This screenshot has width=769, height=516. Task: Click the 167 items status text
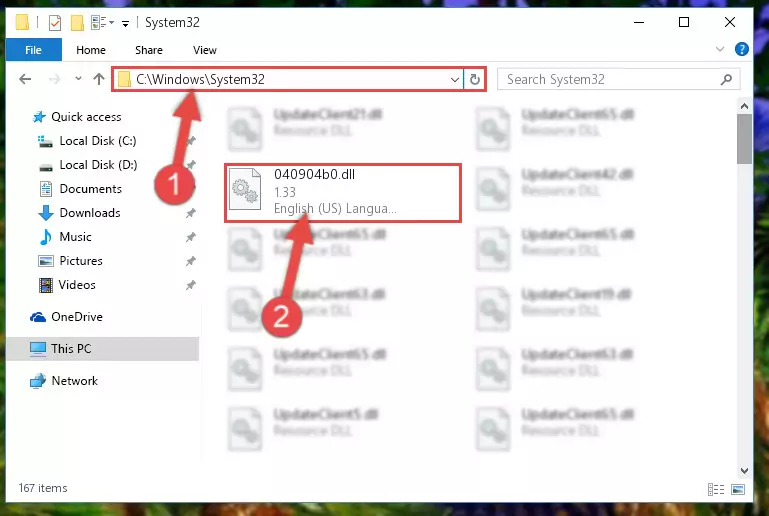pos(43,488)
